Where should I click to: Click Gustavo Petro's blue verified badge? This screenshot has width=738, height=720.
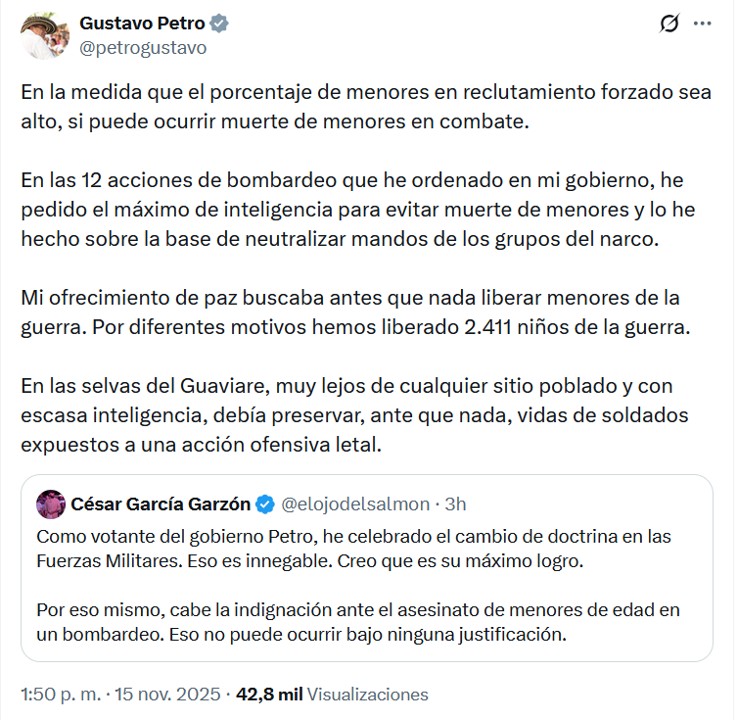tap(215, 23)
